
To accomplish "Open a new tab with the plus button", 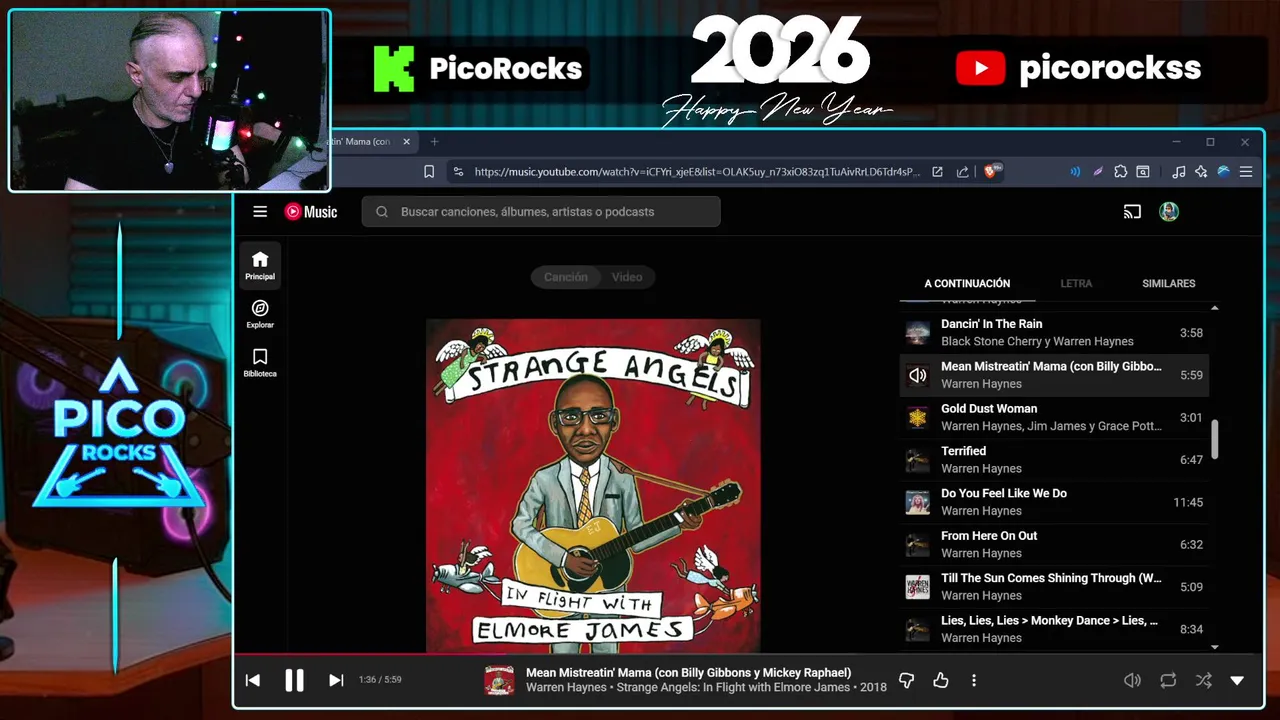I will (x=434, y=142).
